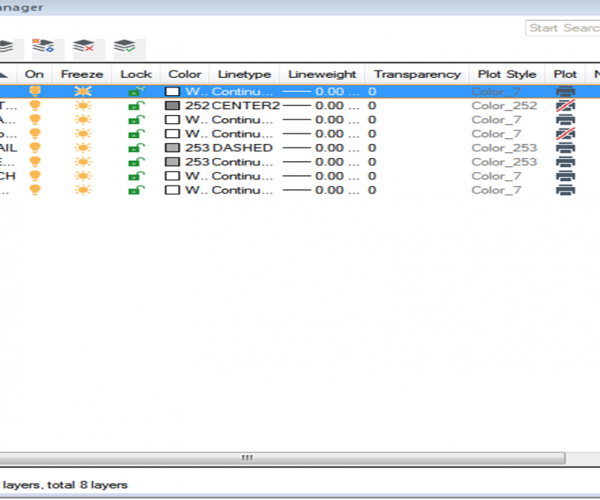Open the DASHED linetype selector
The width and height of the screenshot is (600, 500).
(x=242, y=147)
